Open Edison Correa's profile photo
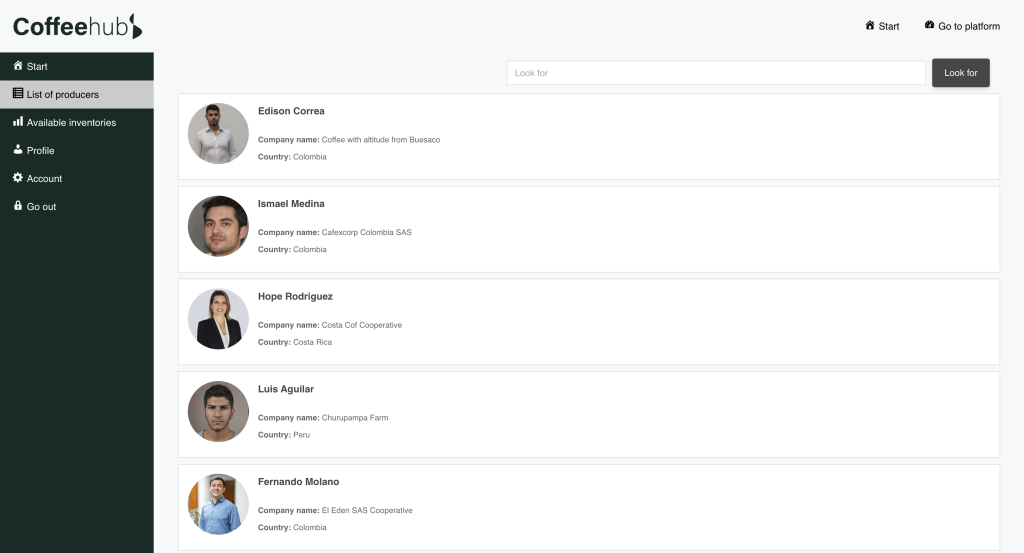The width and height of the screenshot is (1024, 553). 218,133
